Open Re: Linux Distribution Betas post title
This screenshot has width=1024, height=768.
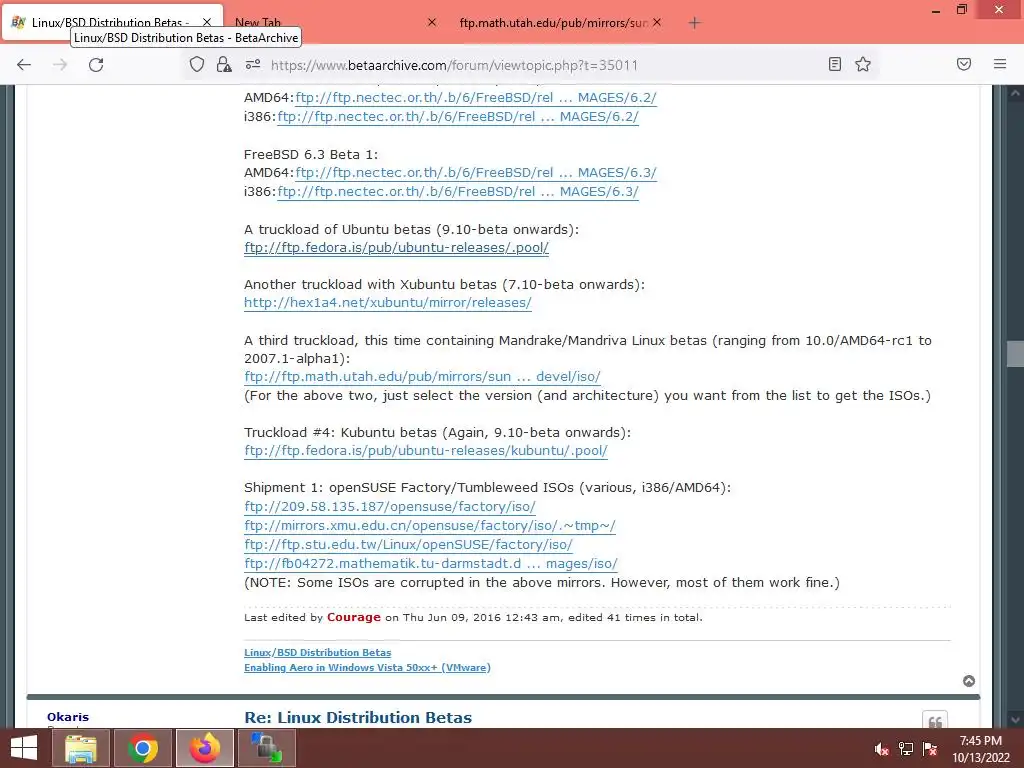358,717
